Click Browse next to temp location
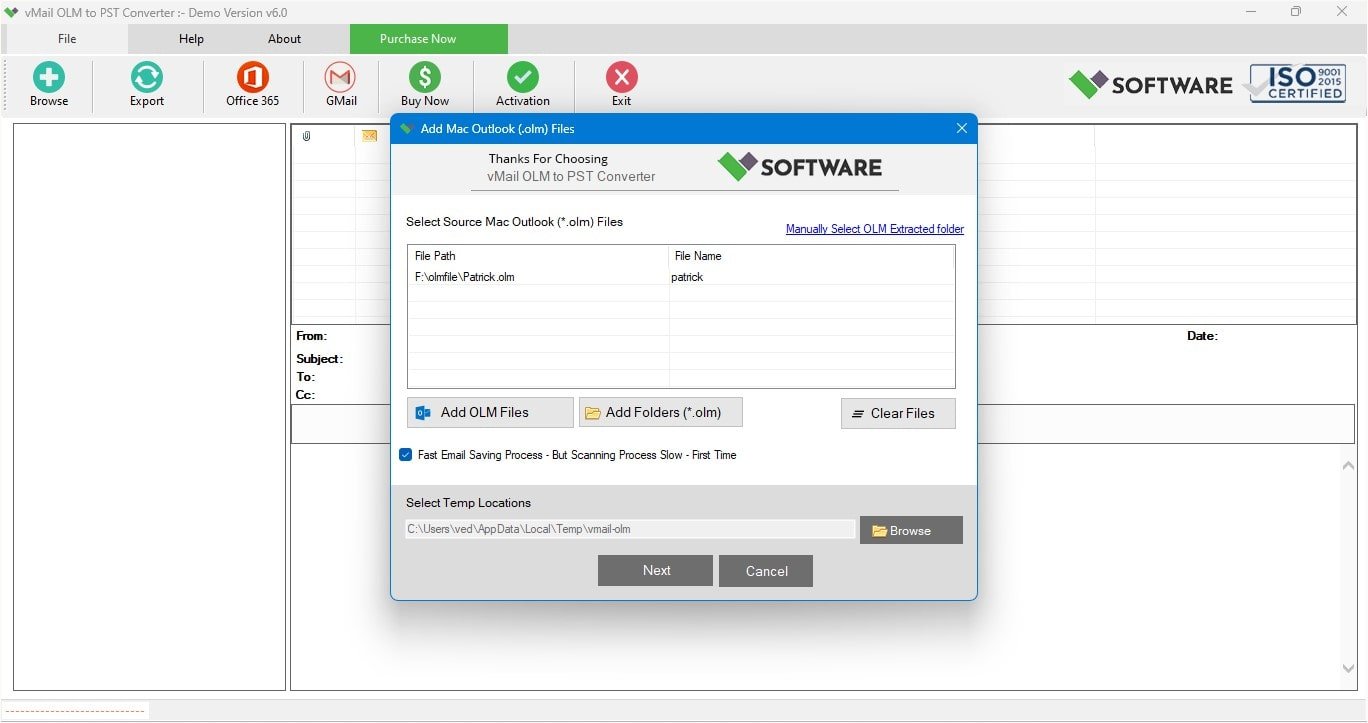1368x723 pixels. pyautogui.click(x=911, y=530)
